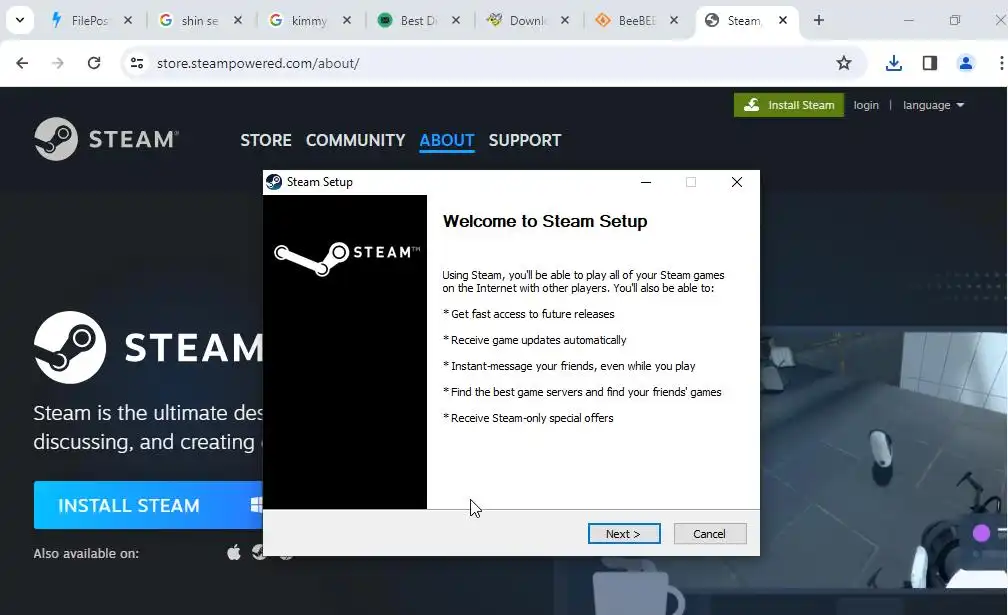Bookmark this page with star icon
This screenshot has width=1008, height=615.
pyautogui.click(x=843, y=63)
